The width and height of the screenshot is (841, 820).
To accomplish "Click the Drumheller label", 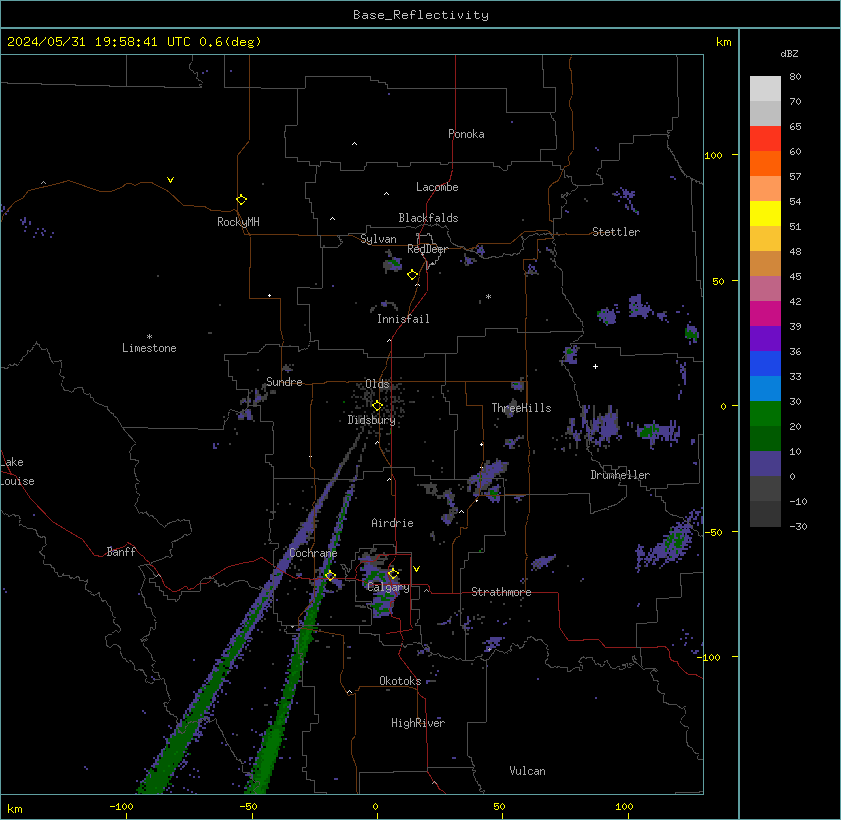I will (619, 475).
